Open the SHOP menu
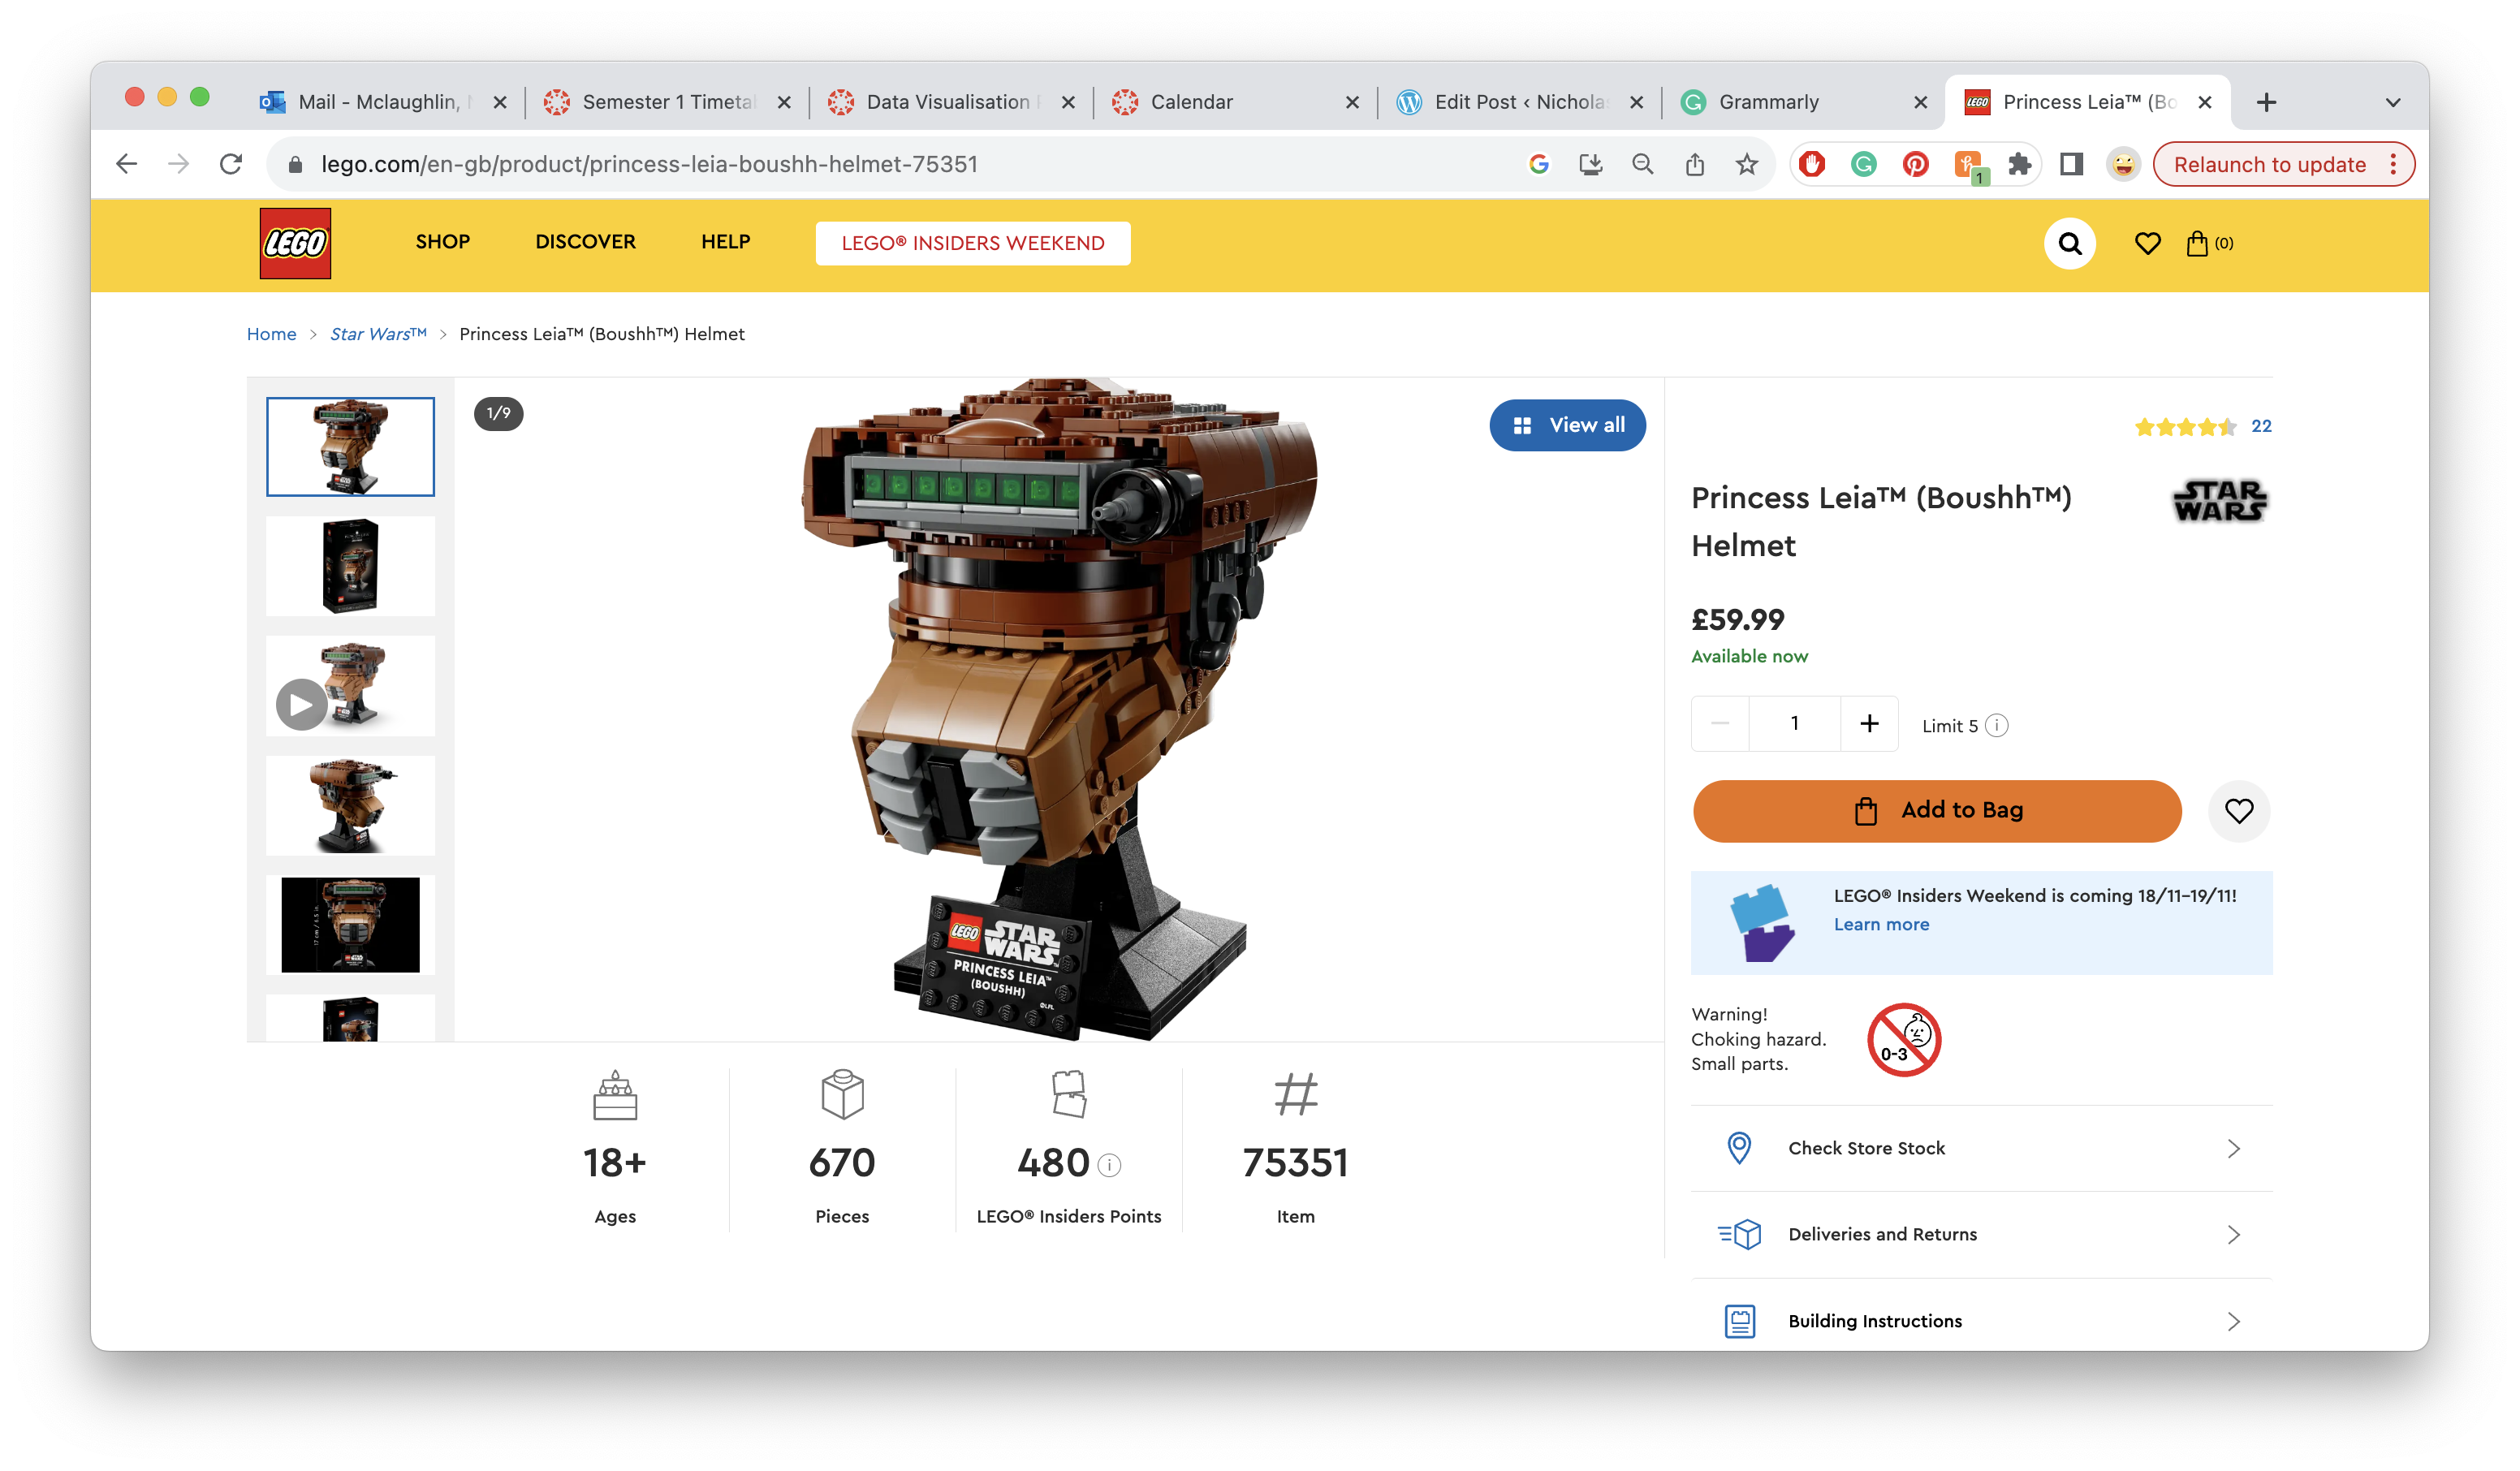Viewport: 2520px width, 1471px height. 442,242
